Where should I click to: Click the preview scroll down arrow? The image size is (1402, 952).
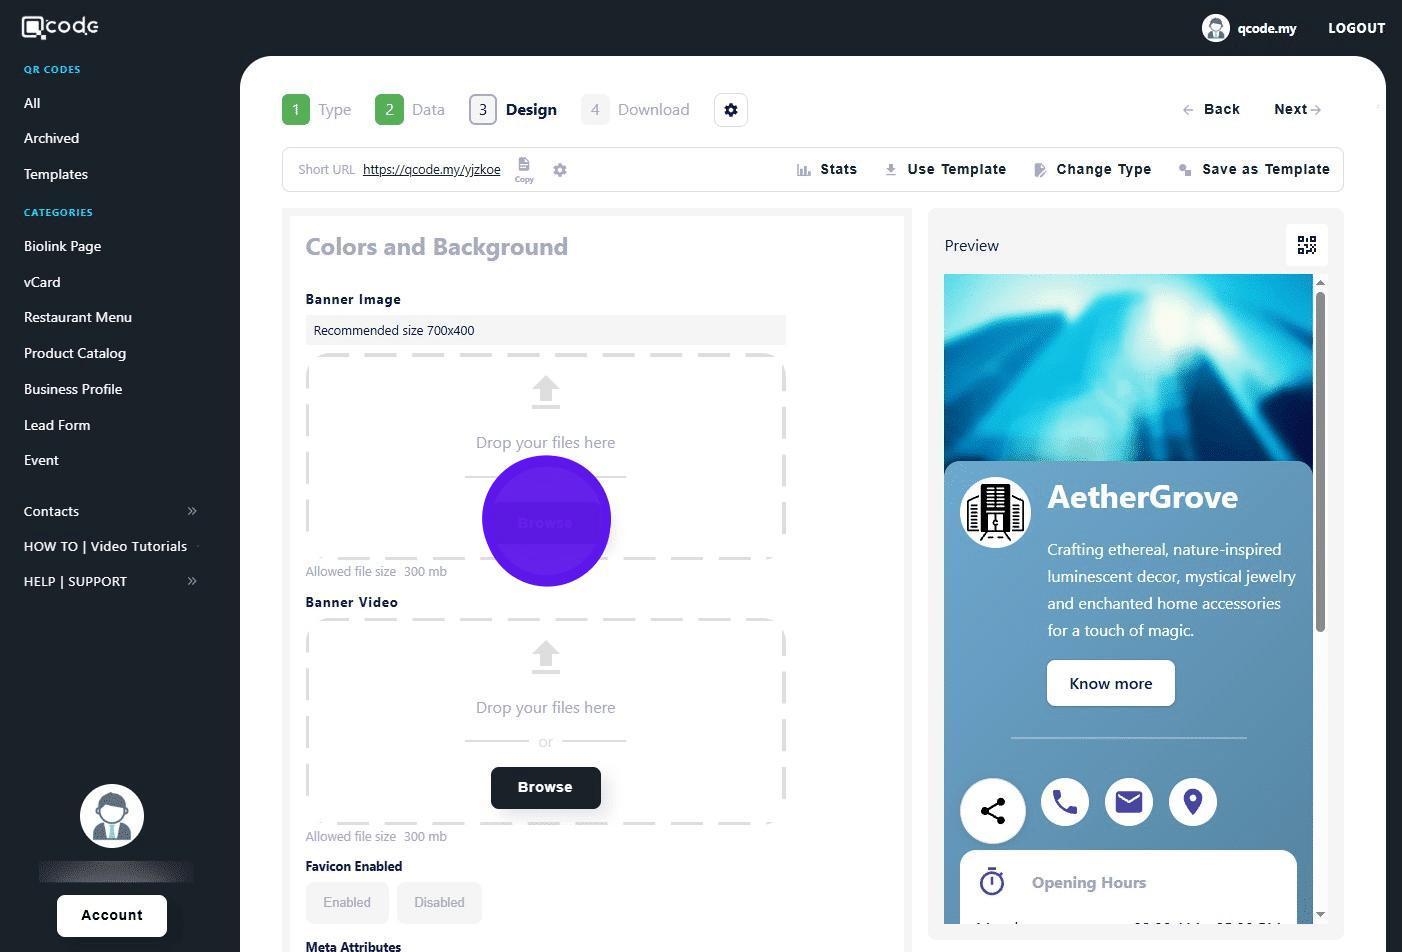coord(1320,914)
